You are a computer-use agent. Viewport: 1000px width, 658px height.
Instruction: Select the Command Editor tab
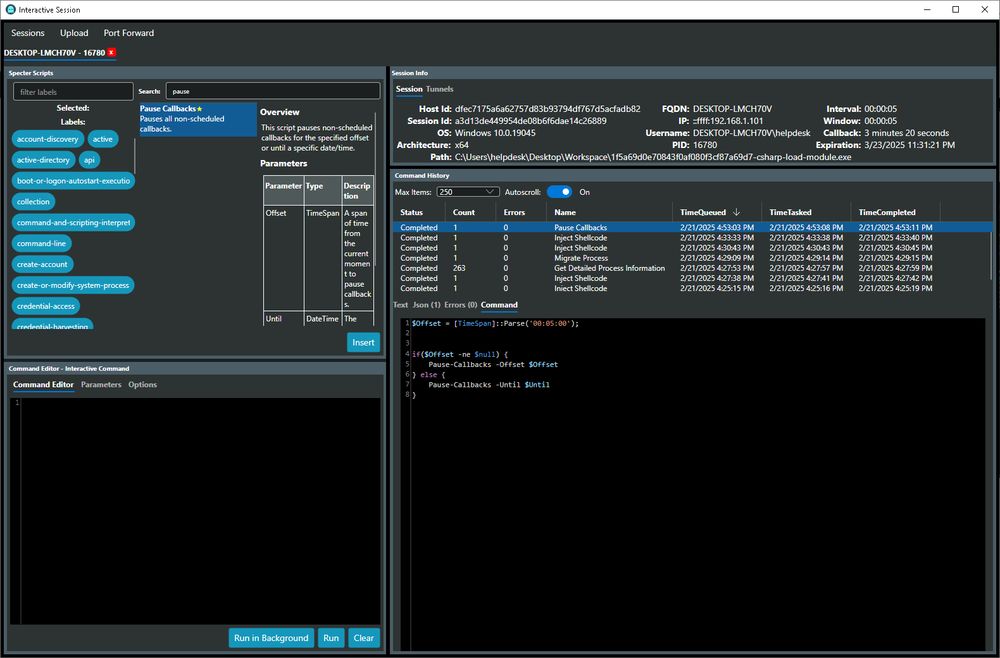click(43, 384)
